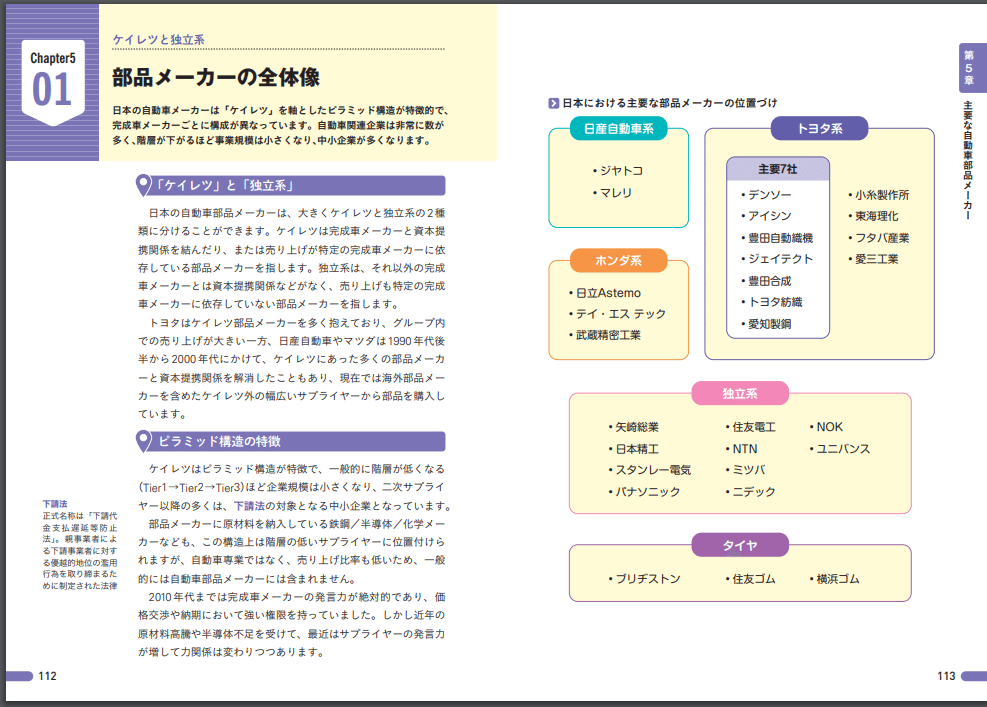Click the Chapter5 01 badge
987x707 pixels.
click(x=53, y=82)
